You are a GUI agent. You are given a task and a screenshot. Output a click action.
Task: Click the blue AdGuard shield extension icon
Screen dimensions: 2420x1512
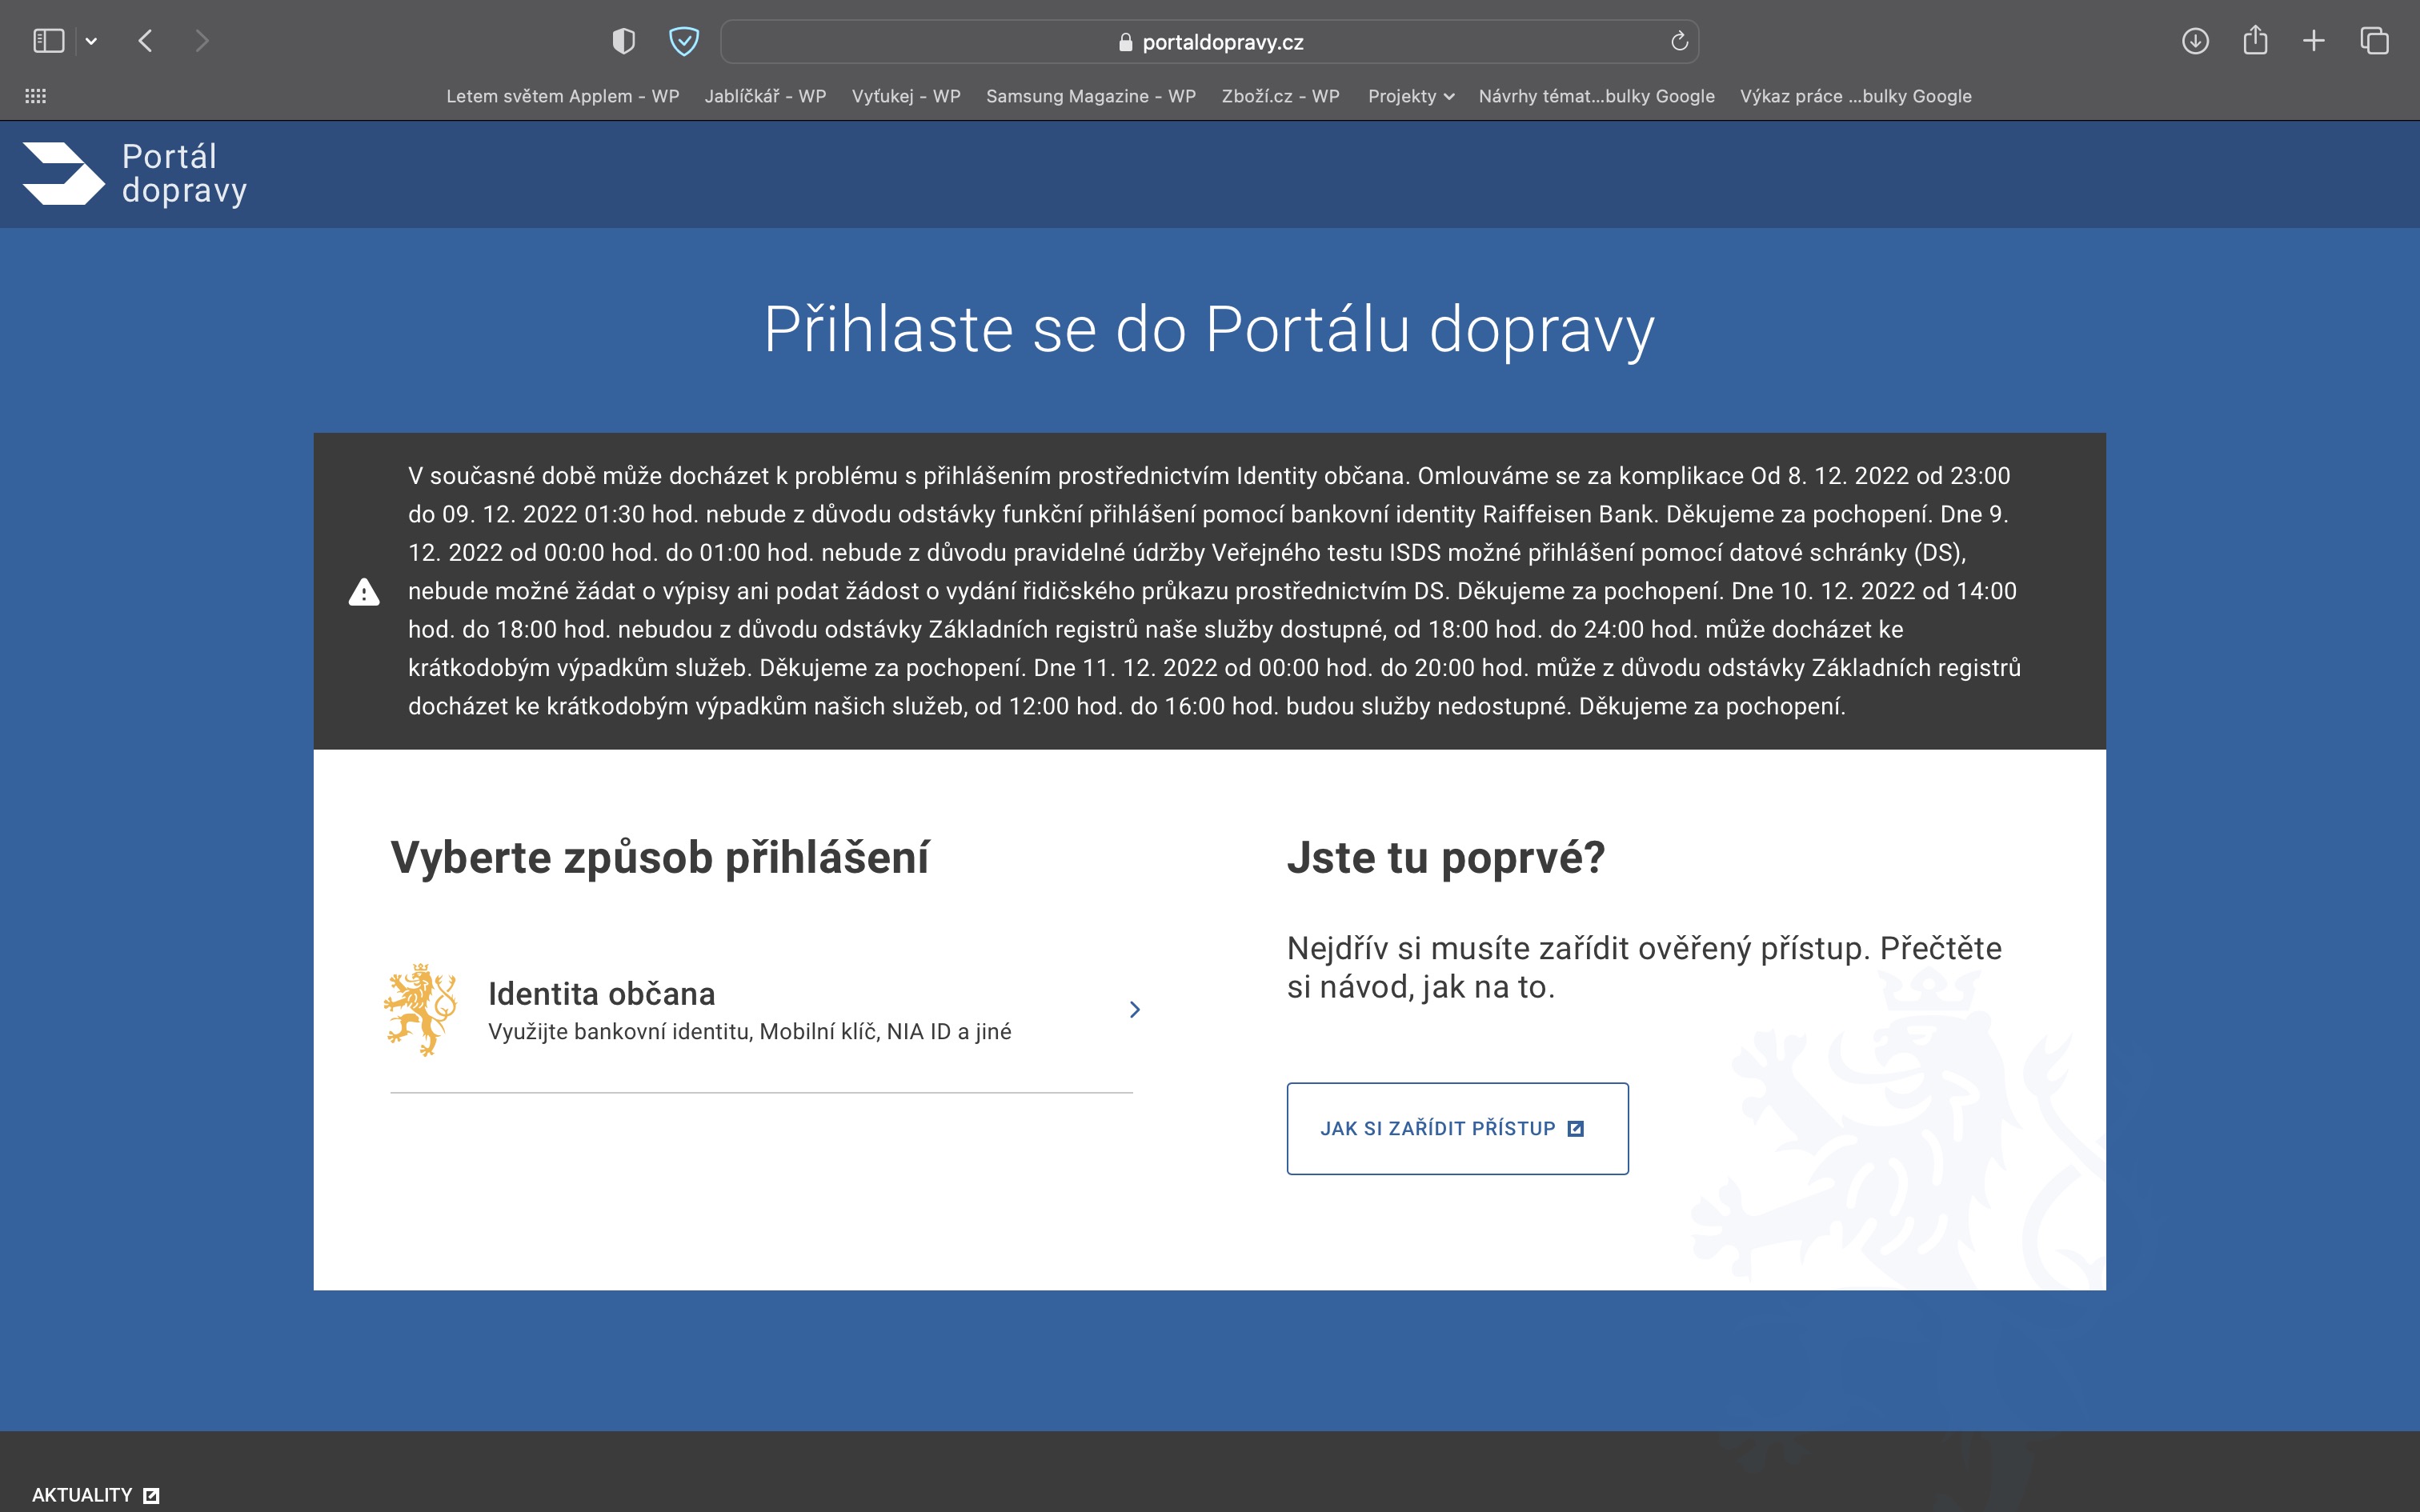(683, 41)
